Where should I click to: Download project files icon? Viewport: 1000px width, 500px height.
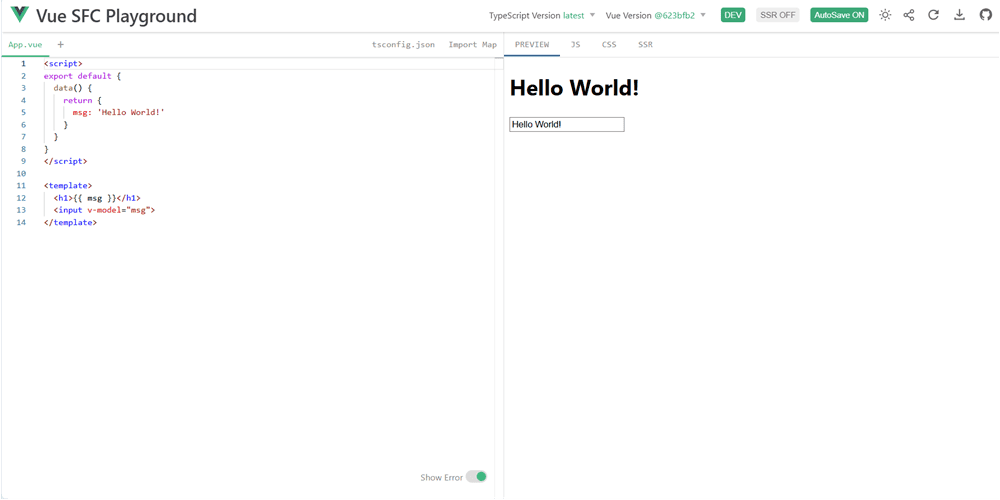[x=959, y=15]
